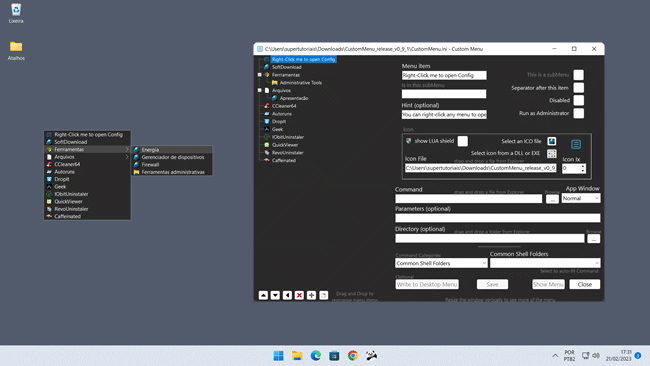Choose Gerenciador de dispositivos in submenu
Image resolution: width=650 pixels, height=366 pixels.
pyautogui.click(x=172, y=158)
